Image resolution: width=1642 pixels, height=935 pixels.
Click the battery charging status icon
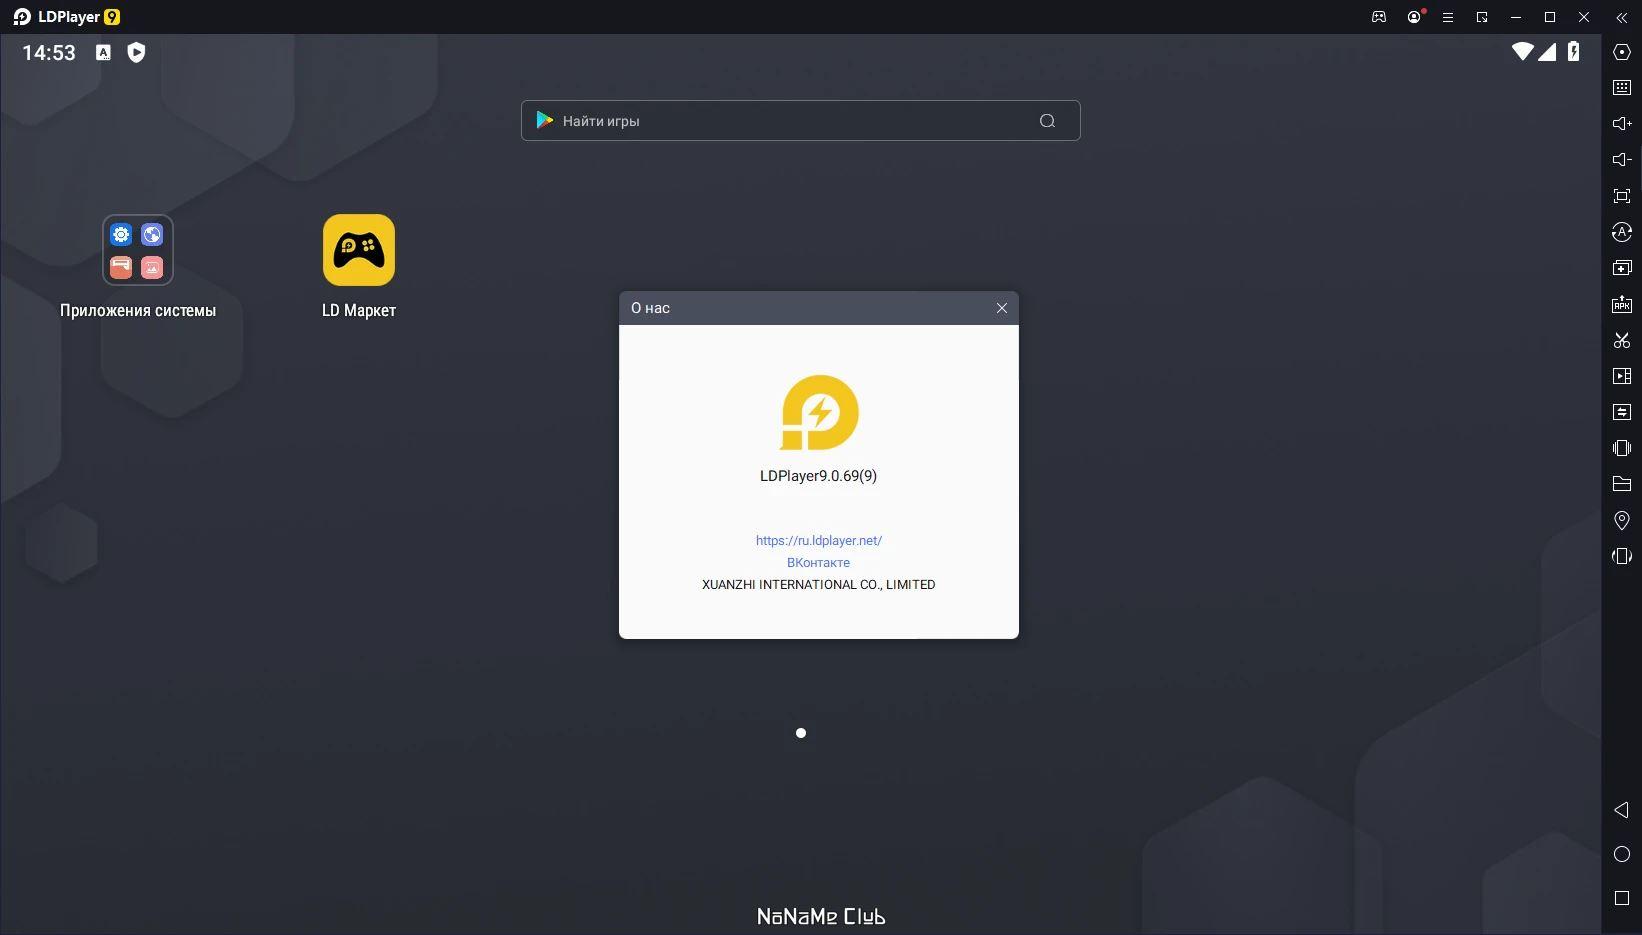(x=1573, y=51)
